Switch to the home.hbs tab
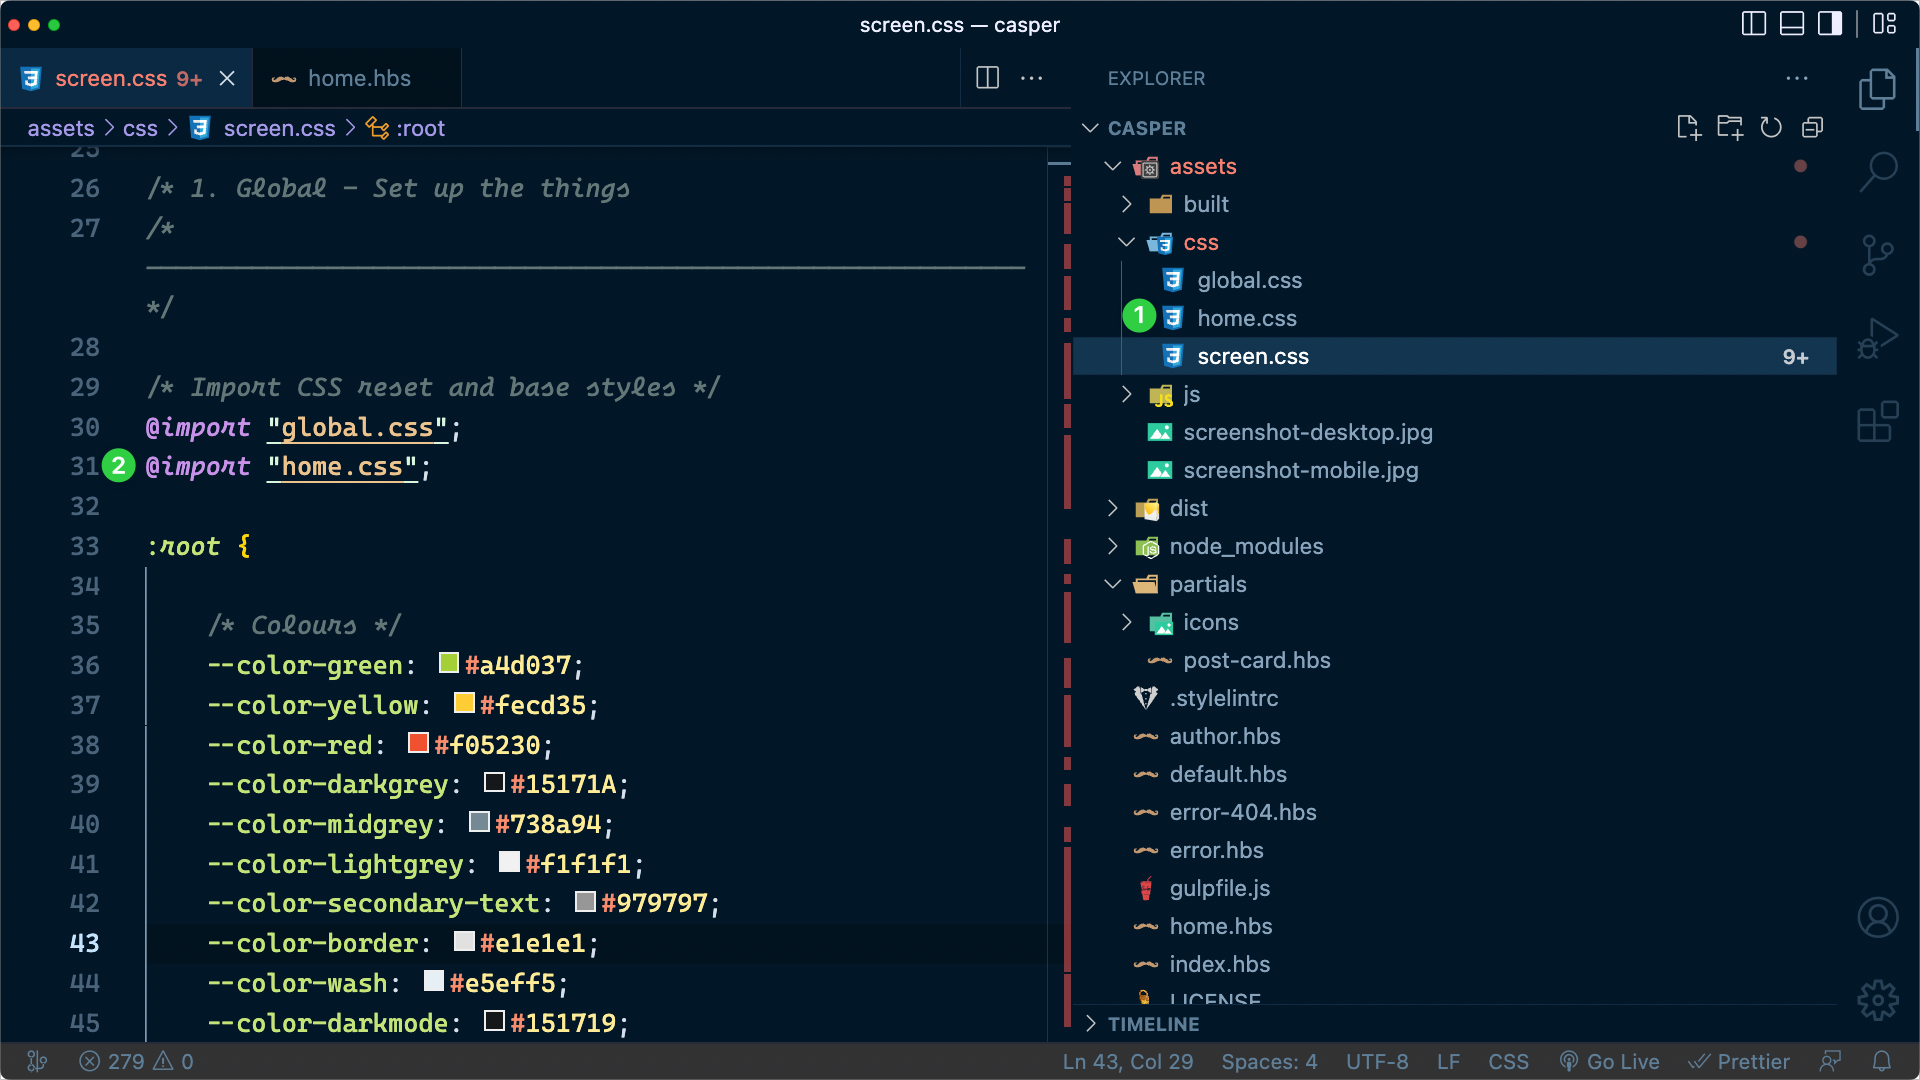The image size is (1920, 1080). coord(358,78)
